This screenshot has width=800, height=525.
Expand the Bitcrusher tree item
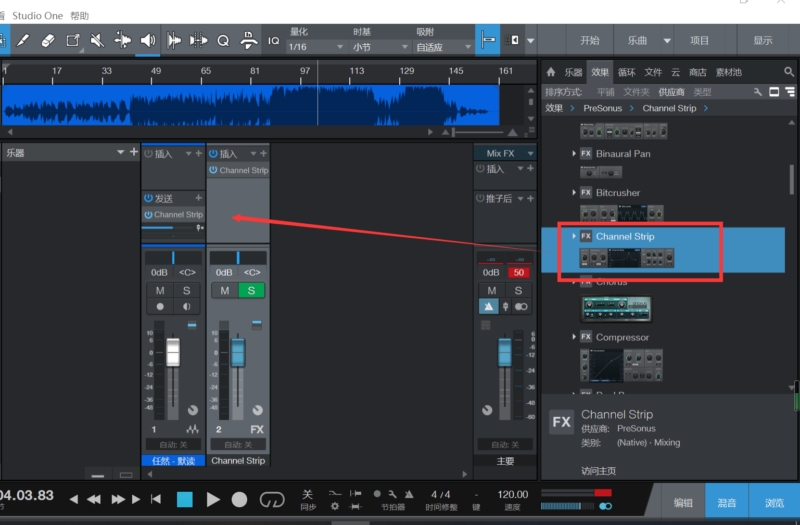tap(574, 192)
